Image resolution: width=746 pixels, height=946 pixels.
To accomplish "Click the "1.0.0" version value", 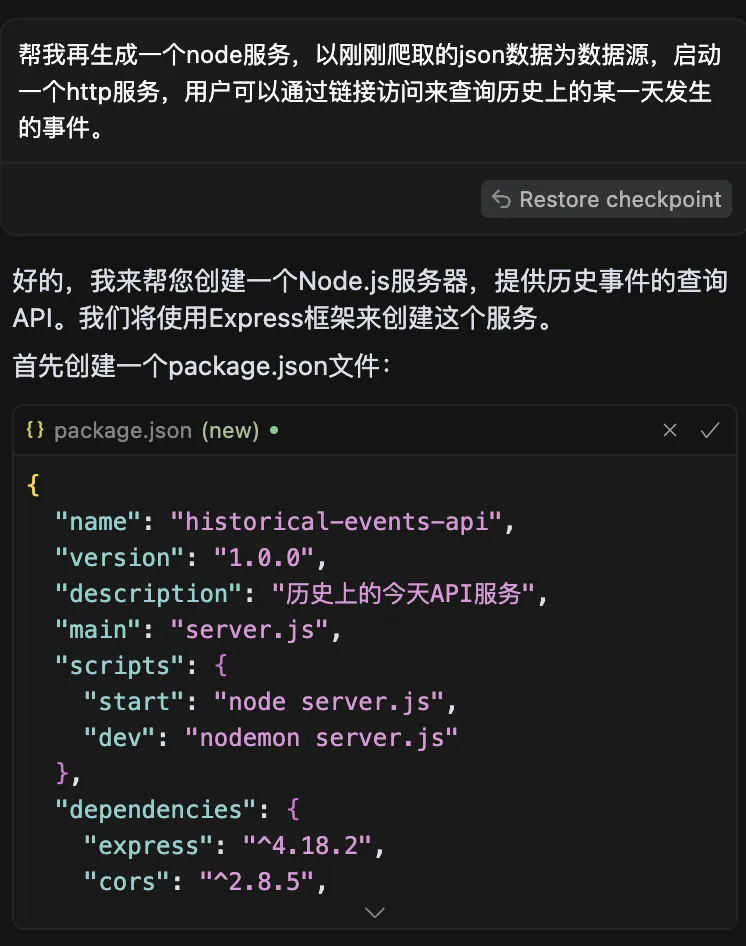I will [264, 558].
